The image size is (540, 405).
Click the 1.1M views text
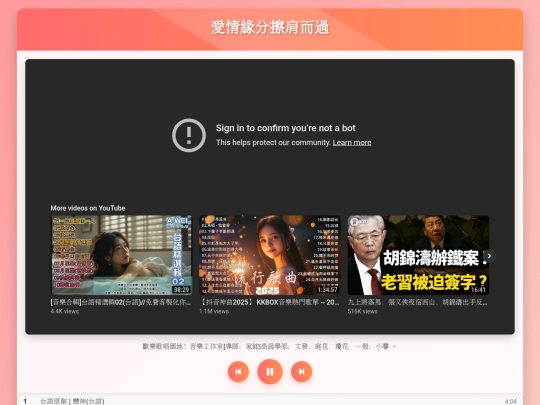(214, 311)
